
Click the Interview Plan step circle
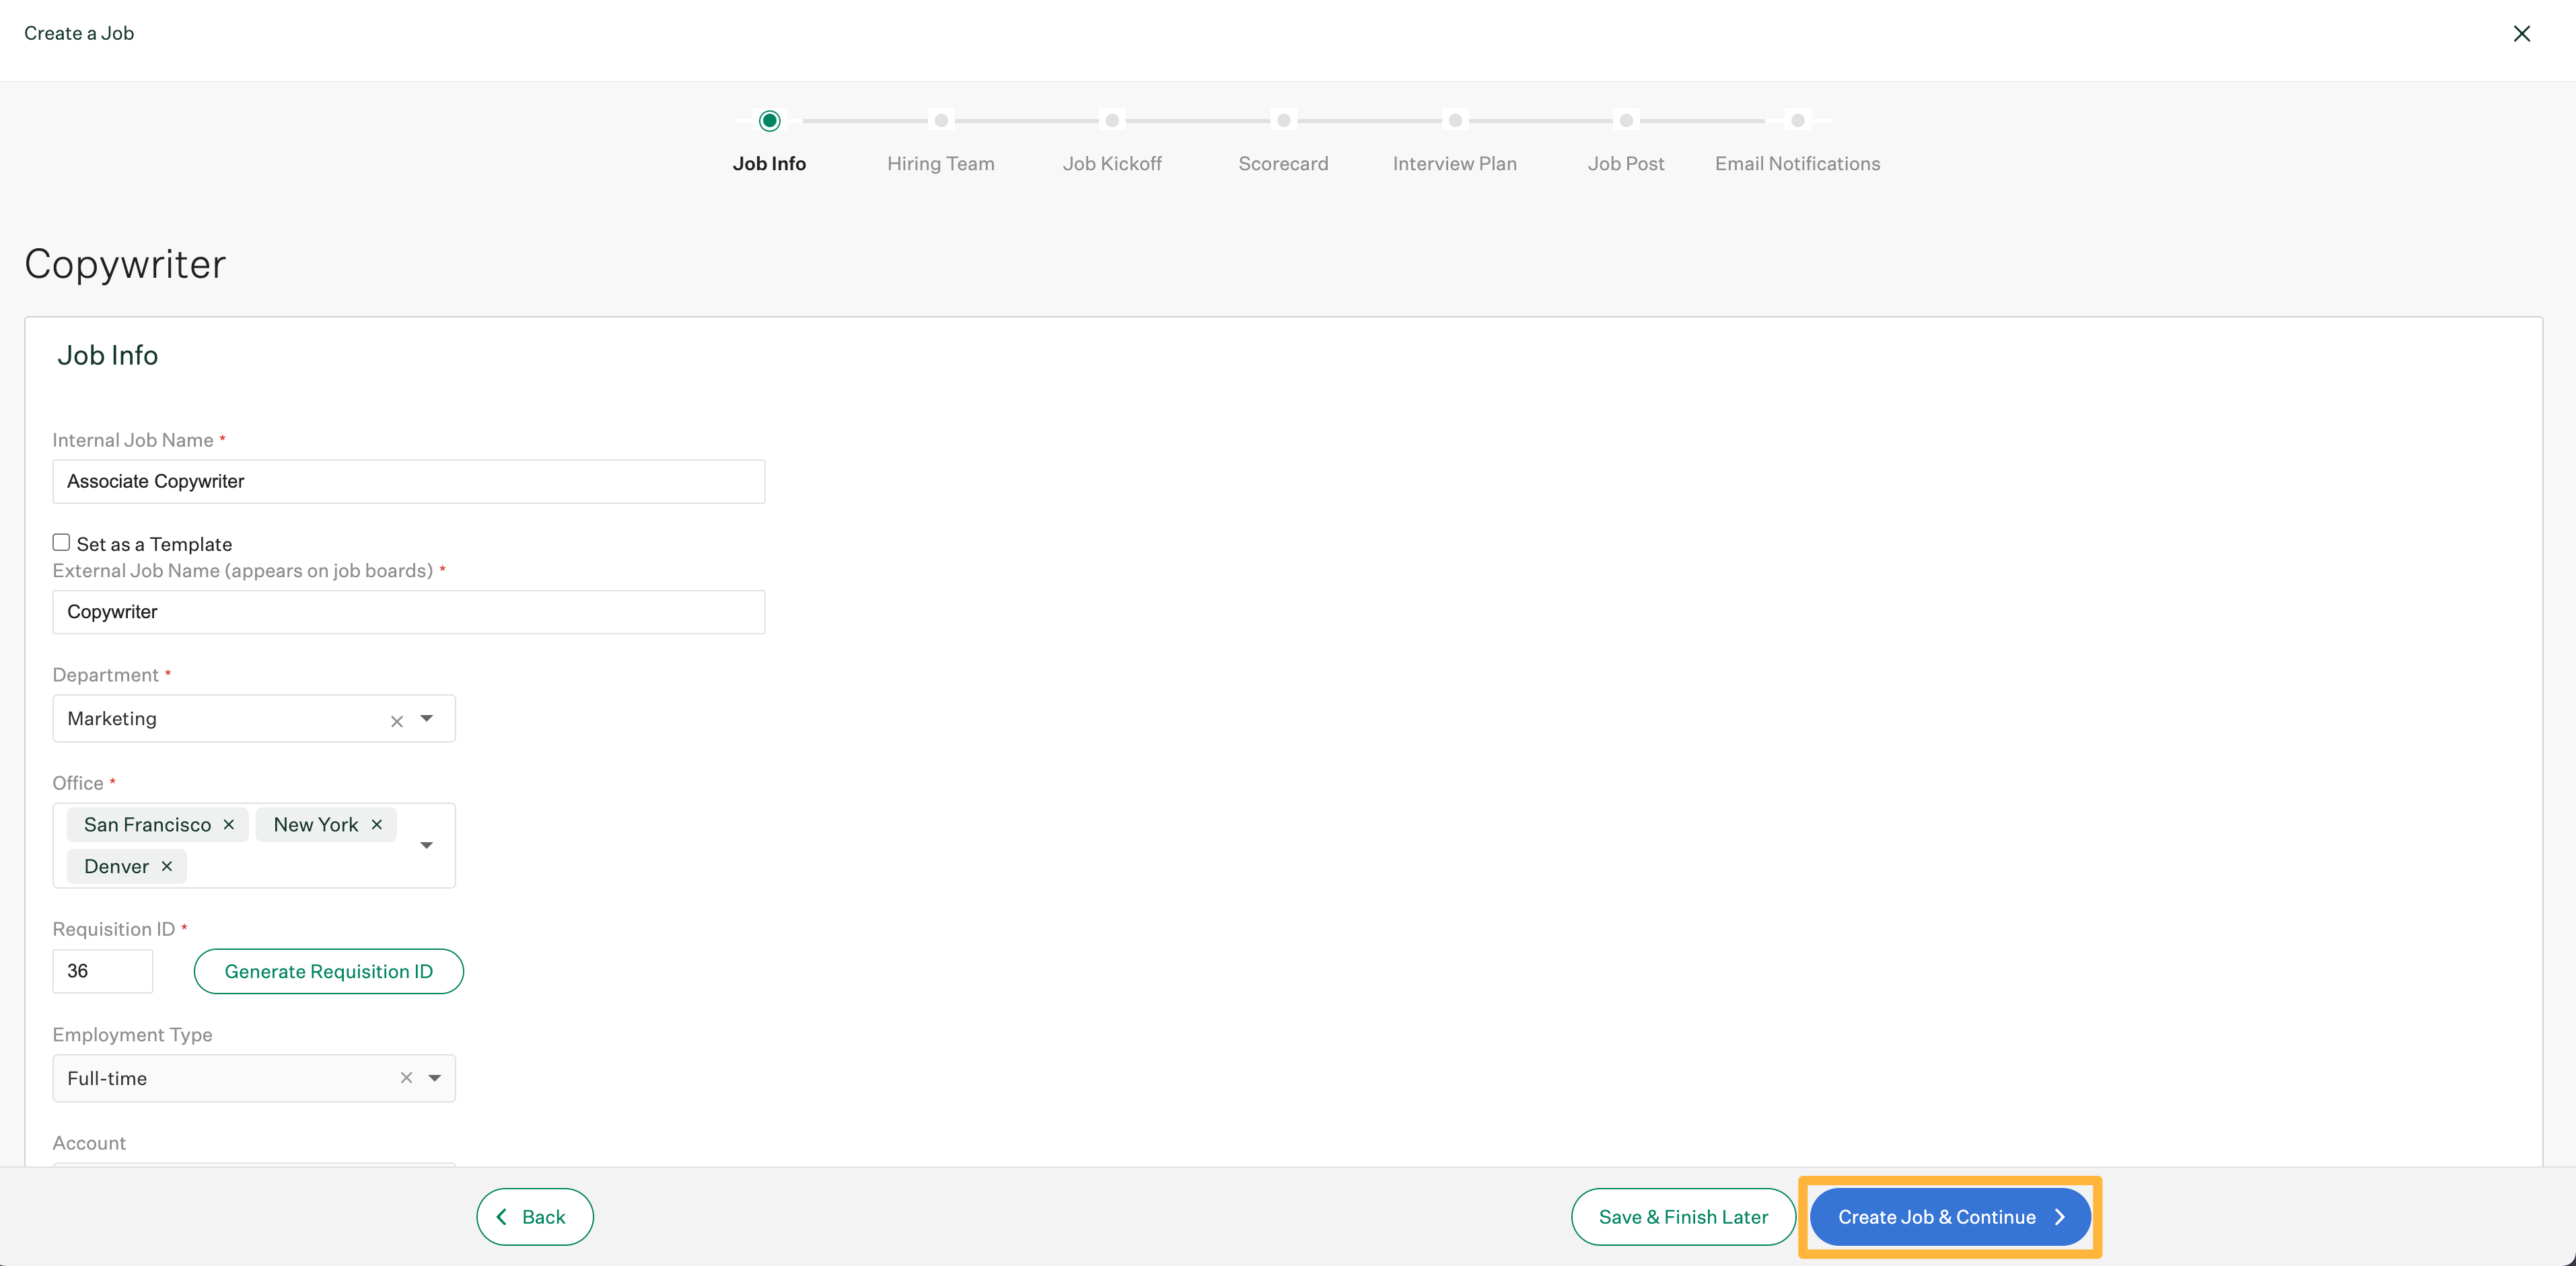click(x=1454, y=120)
